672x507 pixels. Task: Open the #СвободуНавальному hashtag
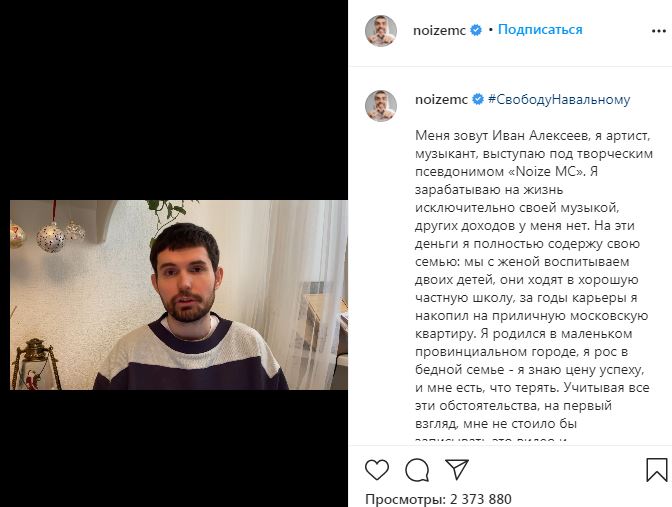[559, 99]
